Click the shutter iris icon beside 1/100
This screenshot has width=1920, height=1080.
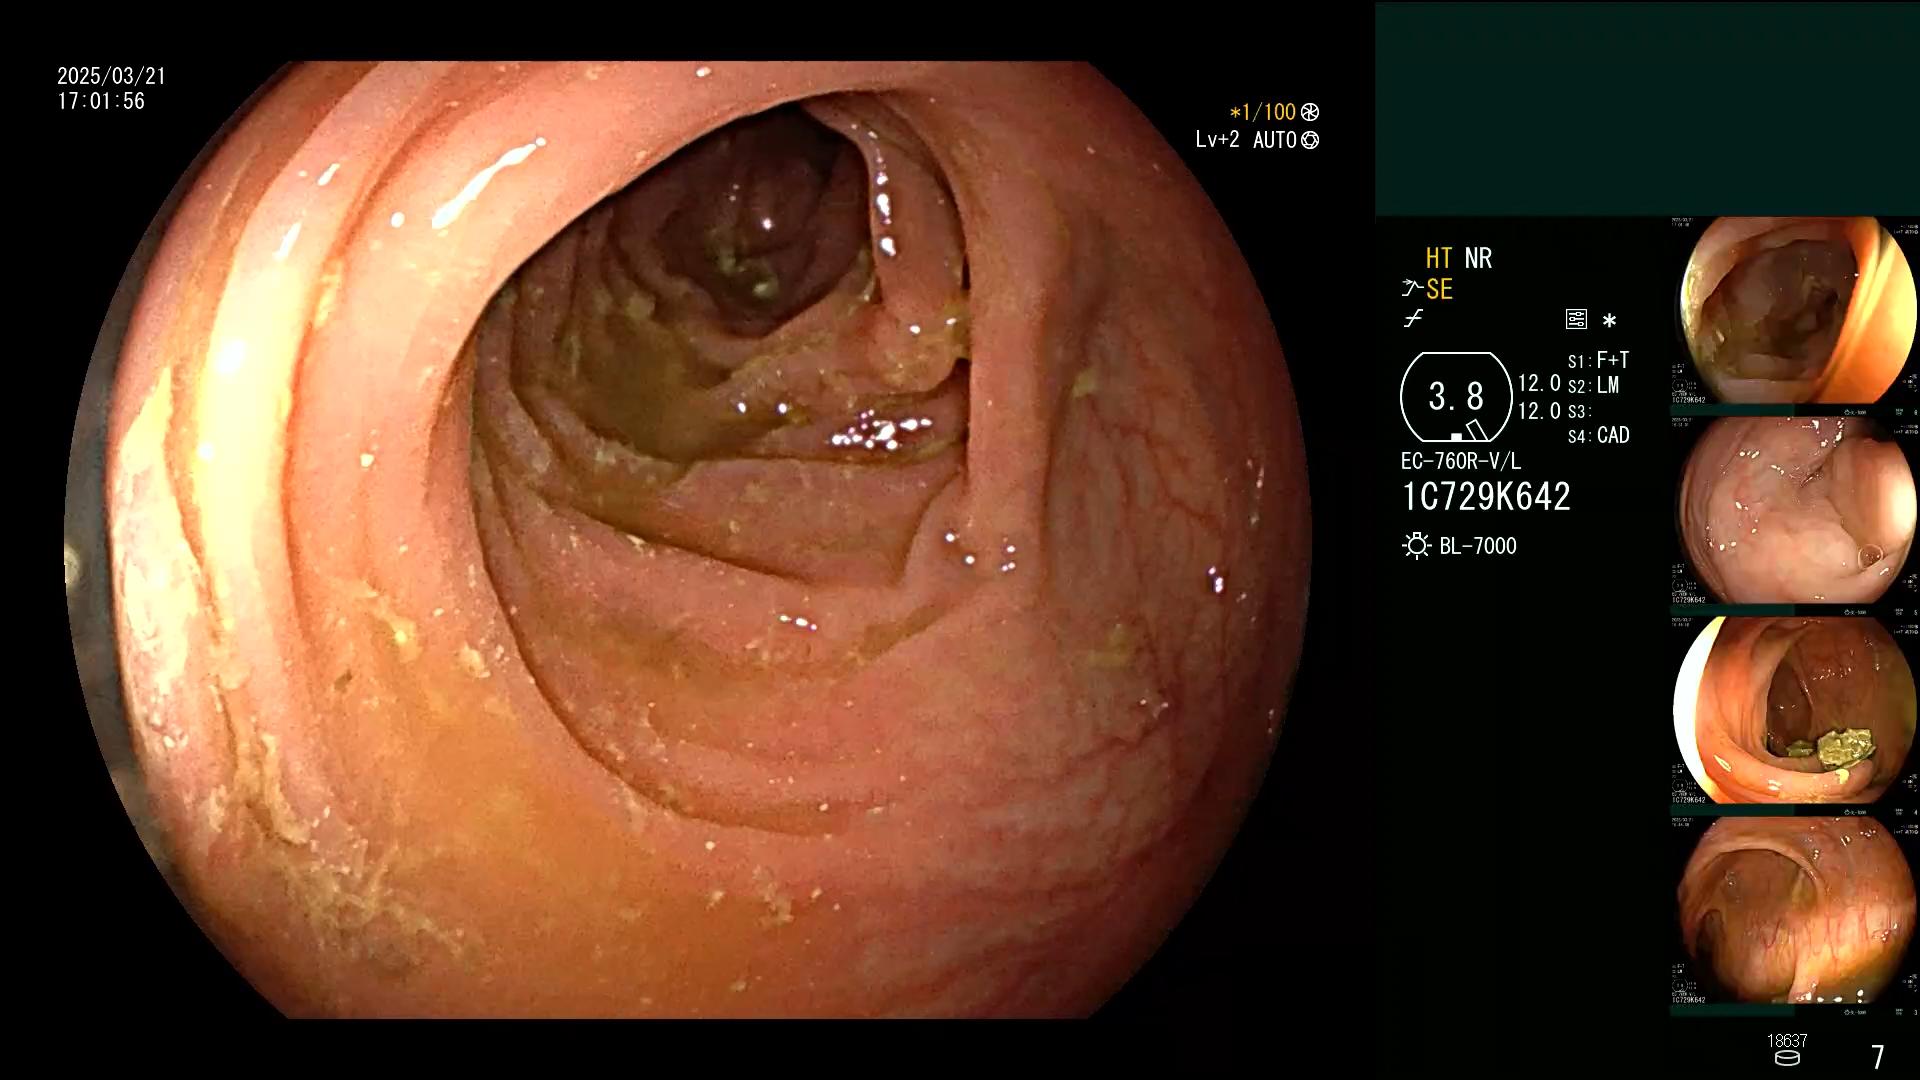point(1310,112)
